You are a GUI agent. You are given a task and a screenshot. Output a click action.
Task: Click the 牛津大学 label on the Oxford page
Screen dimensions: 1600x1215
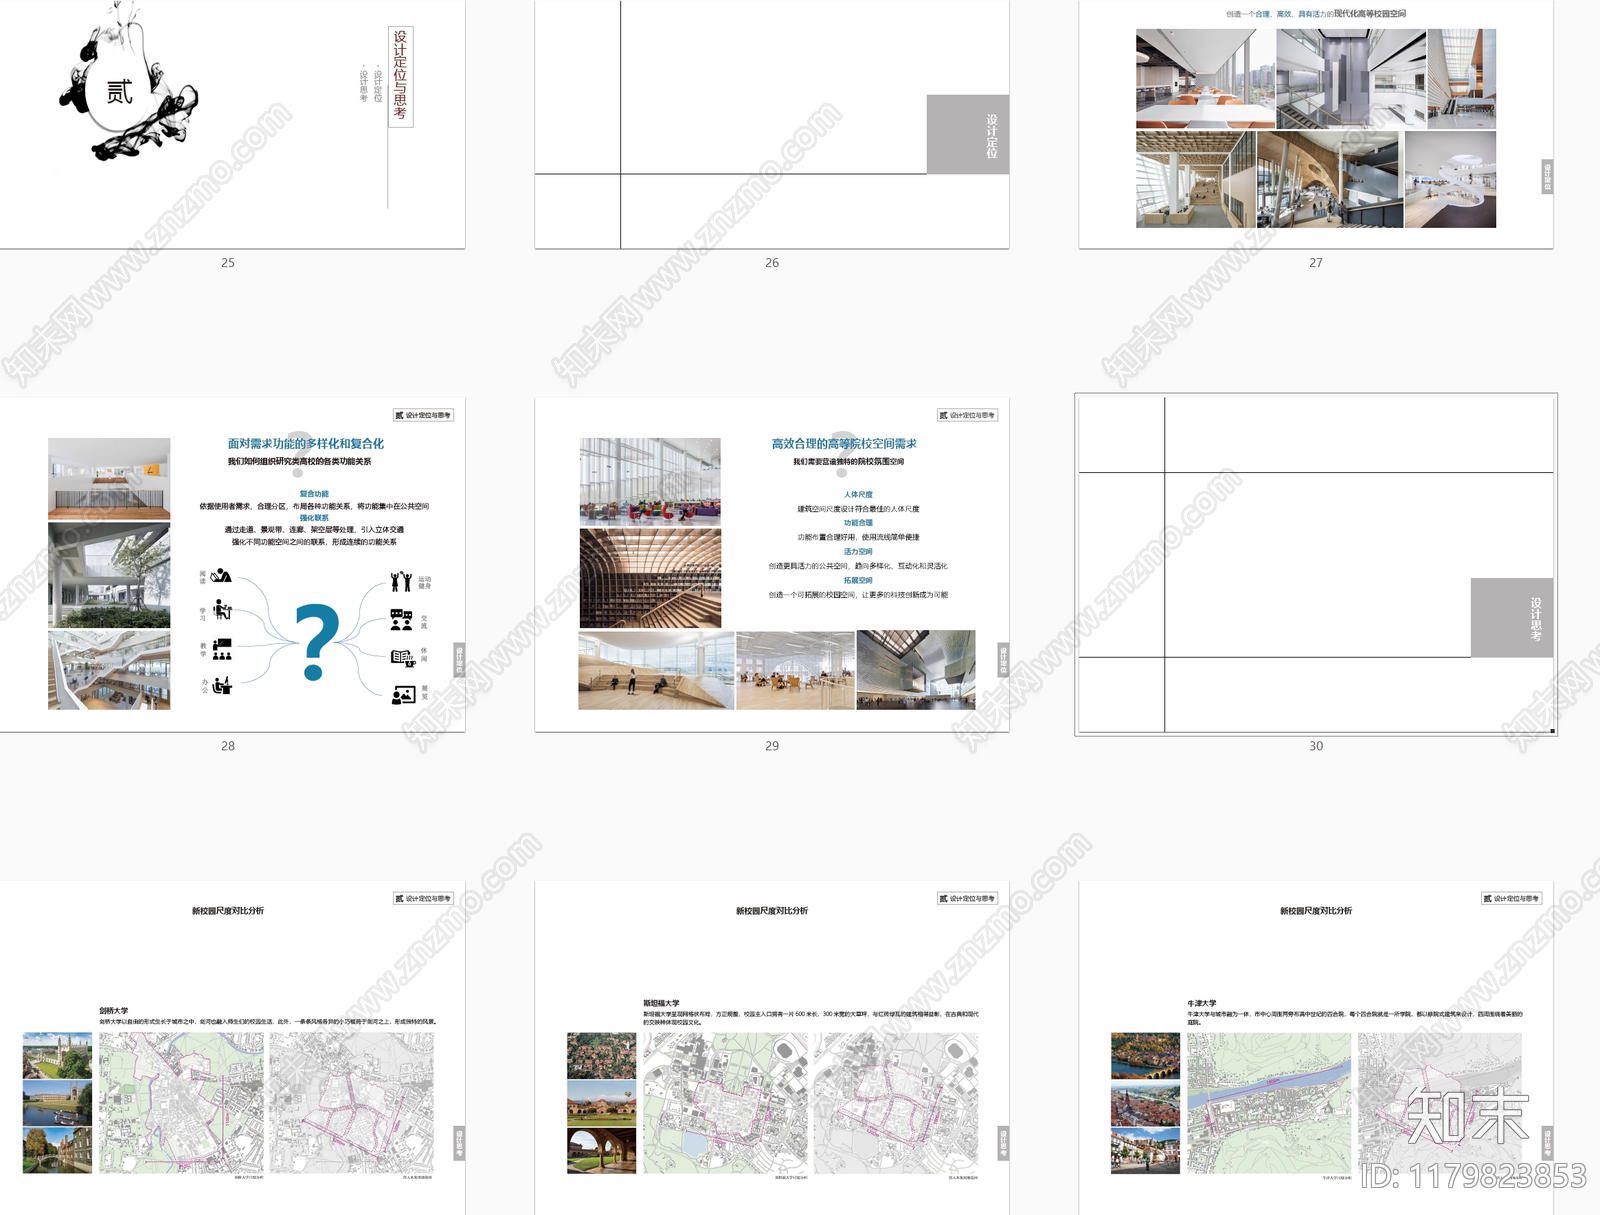point(1202,1003)
